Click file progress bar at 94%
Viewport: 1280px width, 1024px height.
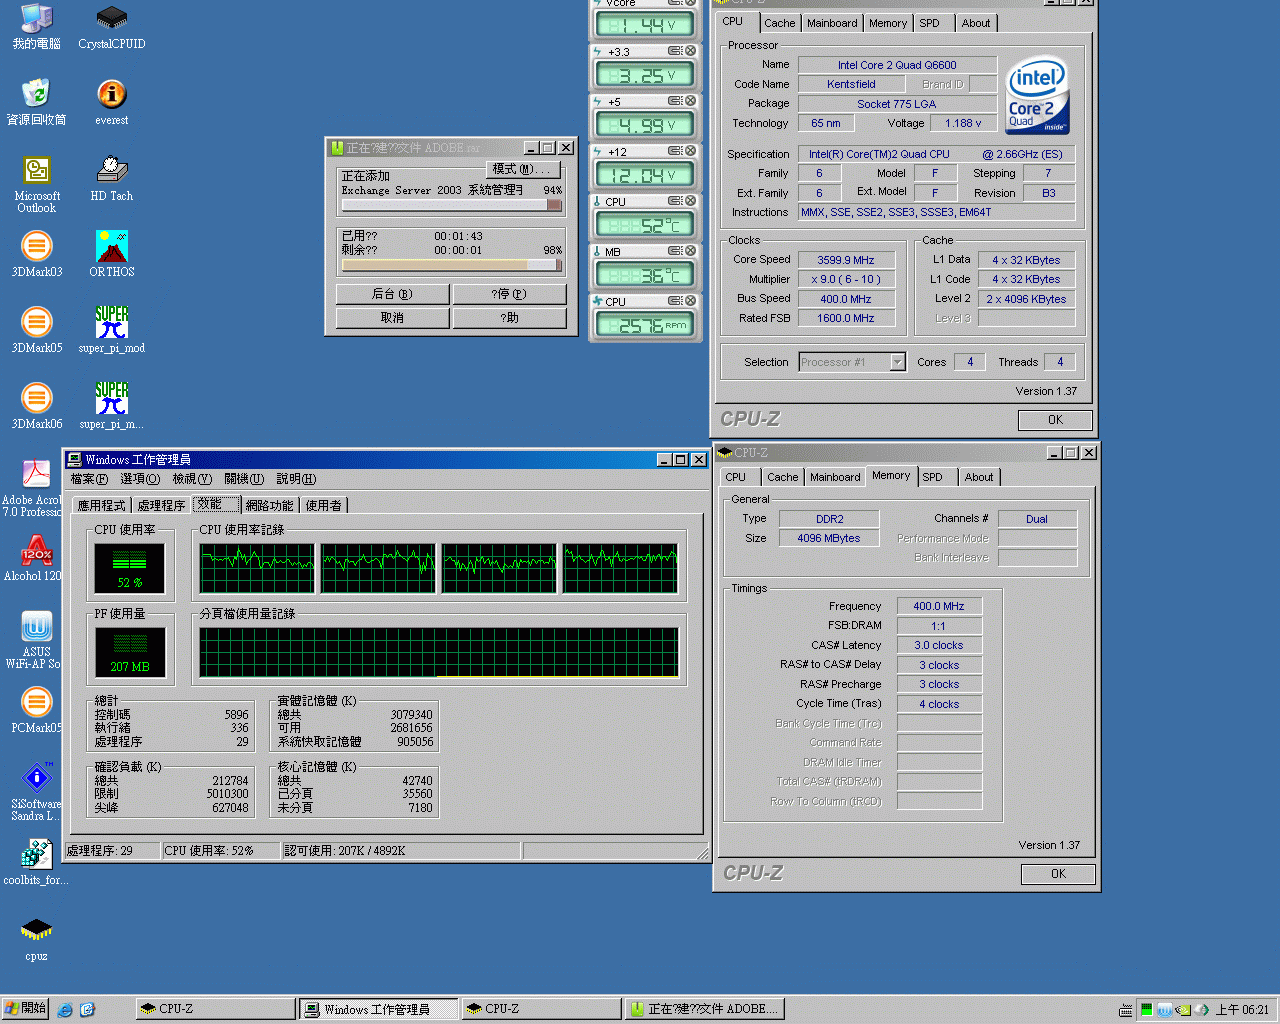(x=451, y=204)
